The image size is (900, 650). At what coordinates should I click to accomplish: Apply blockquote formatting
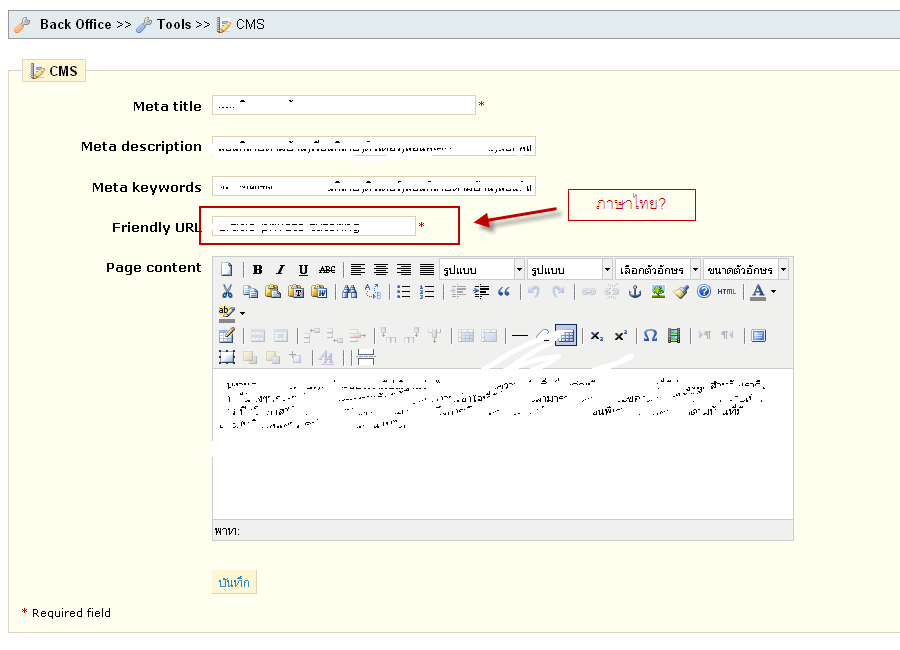pyautogui.click(x=504, y=292)
